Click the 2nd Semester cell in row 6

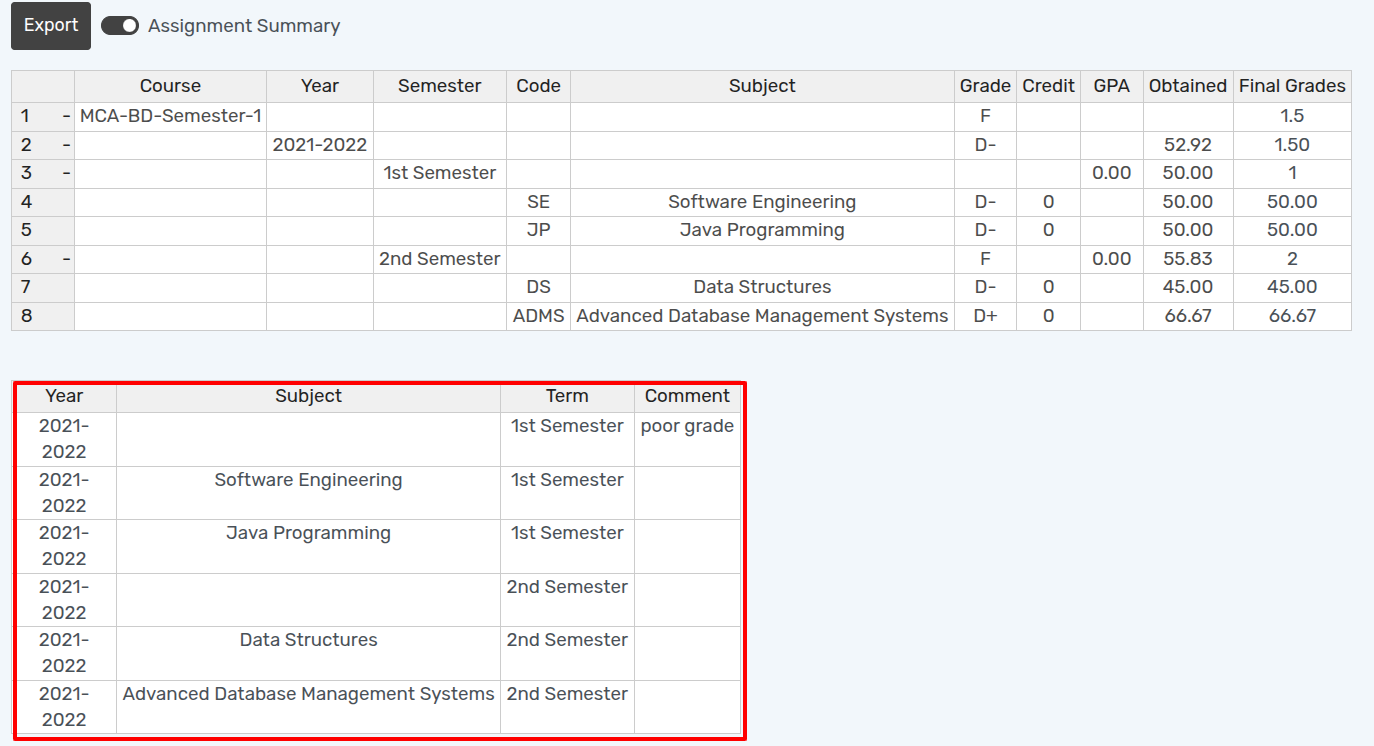click(x=440, y=259)
